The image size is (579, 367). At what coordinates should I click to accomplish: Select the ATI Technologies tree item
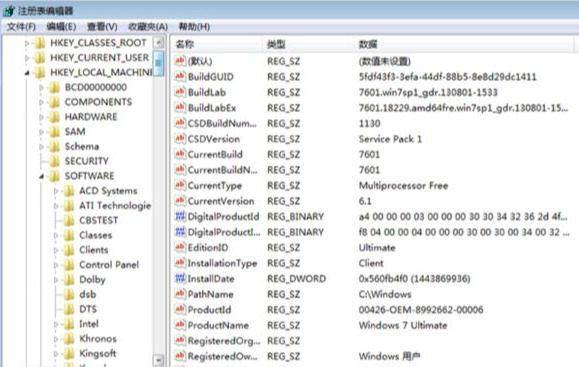(x=115, y=205)
